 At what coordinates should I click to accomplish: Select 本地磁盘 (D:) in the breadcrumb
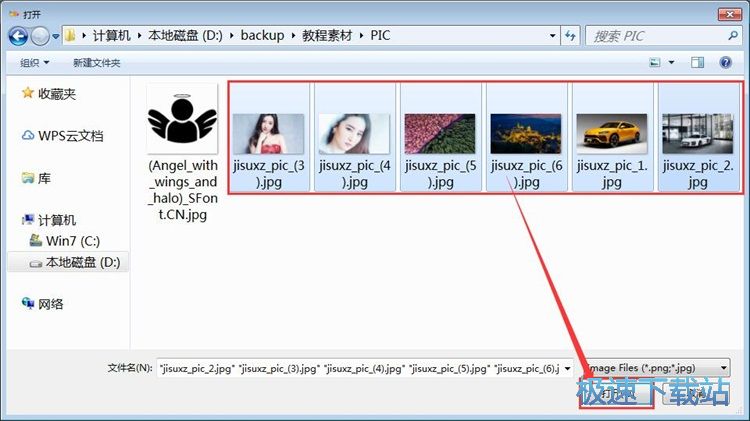[x=186, y=35]
